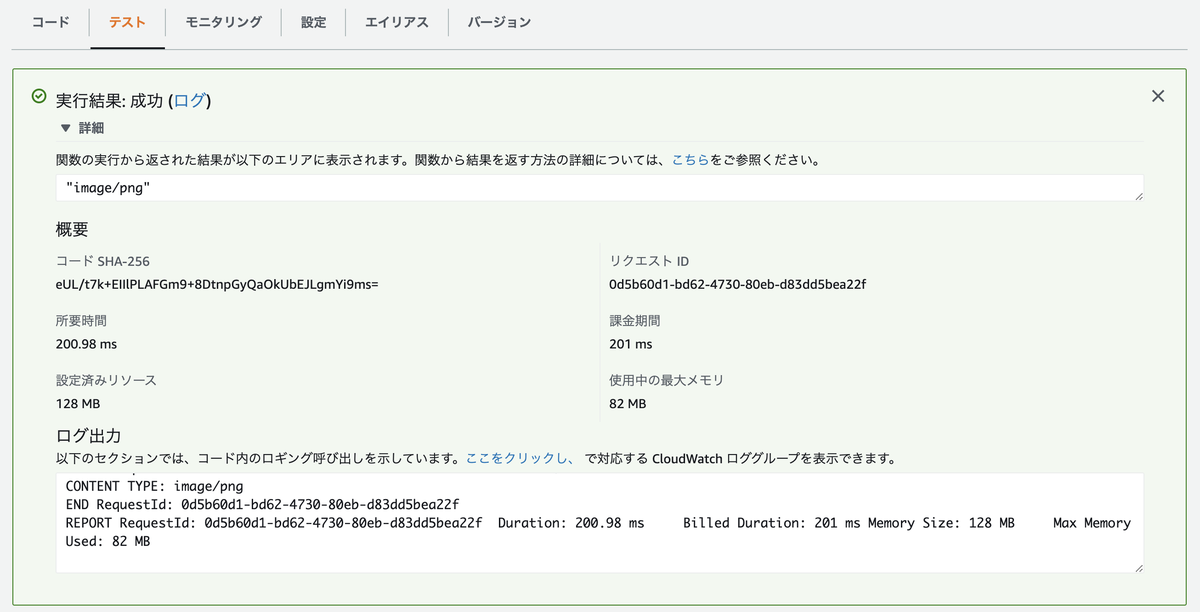Grab the log output resize handle
Screen dimensions: 1200x612
[x=1139, y=568]
